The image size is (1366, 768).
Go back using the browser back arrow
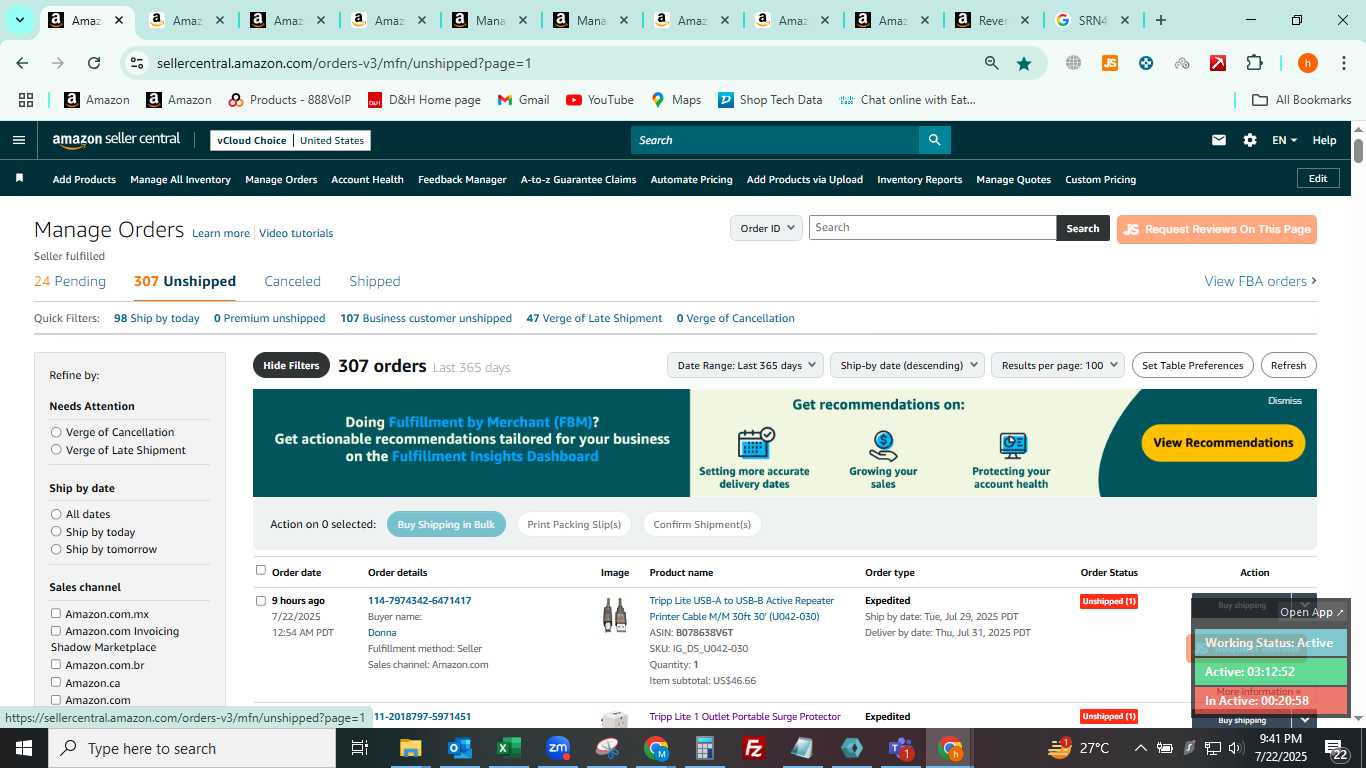[x=22, y=63]
